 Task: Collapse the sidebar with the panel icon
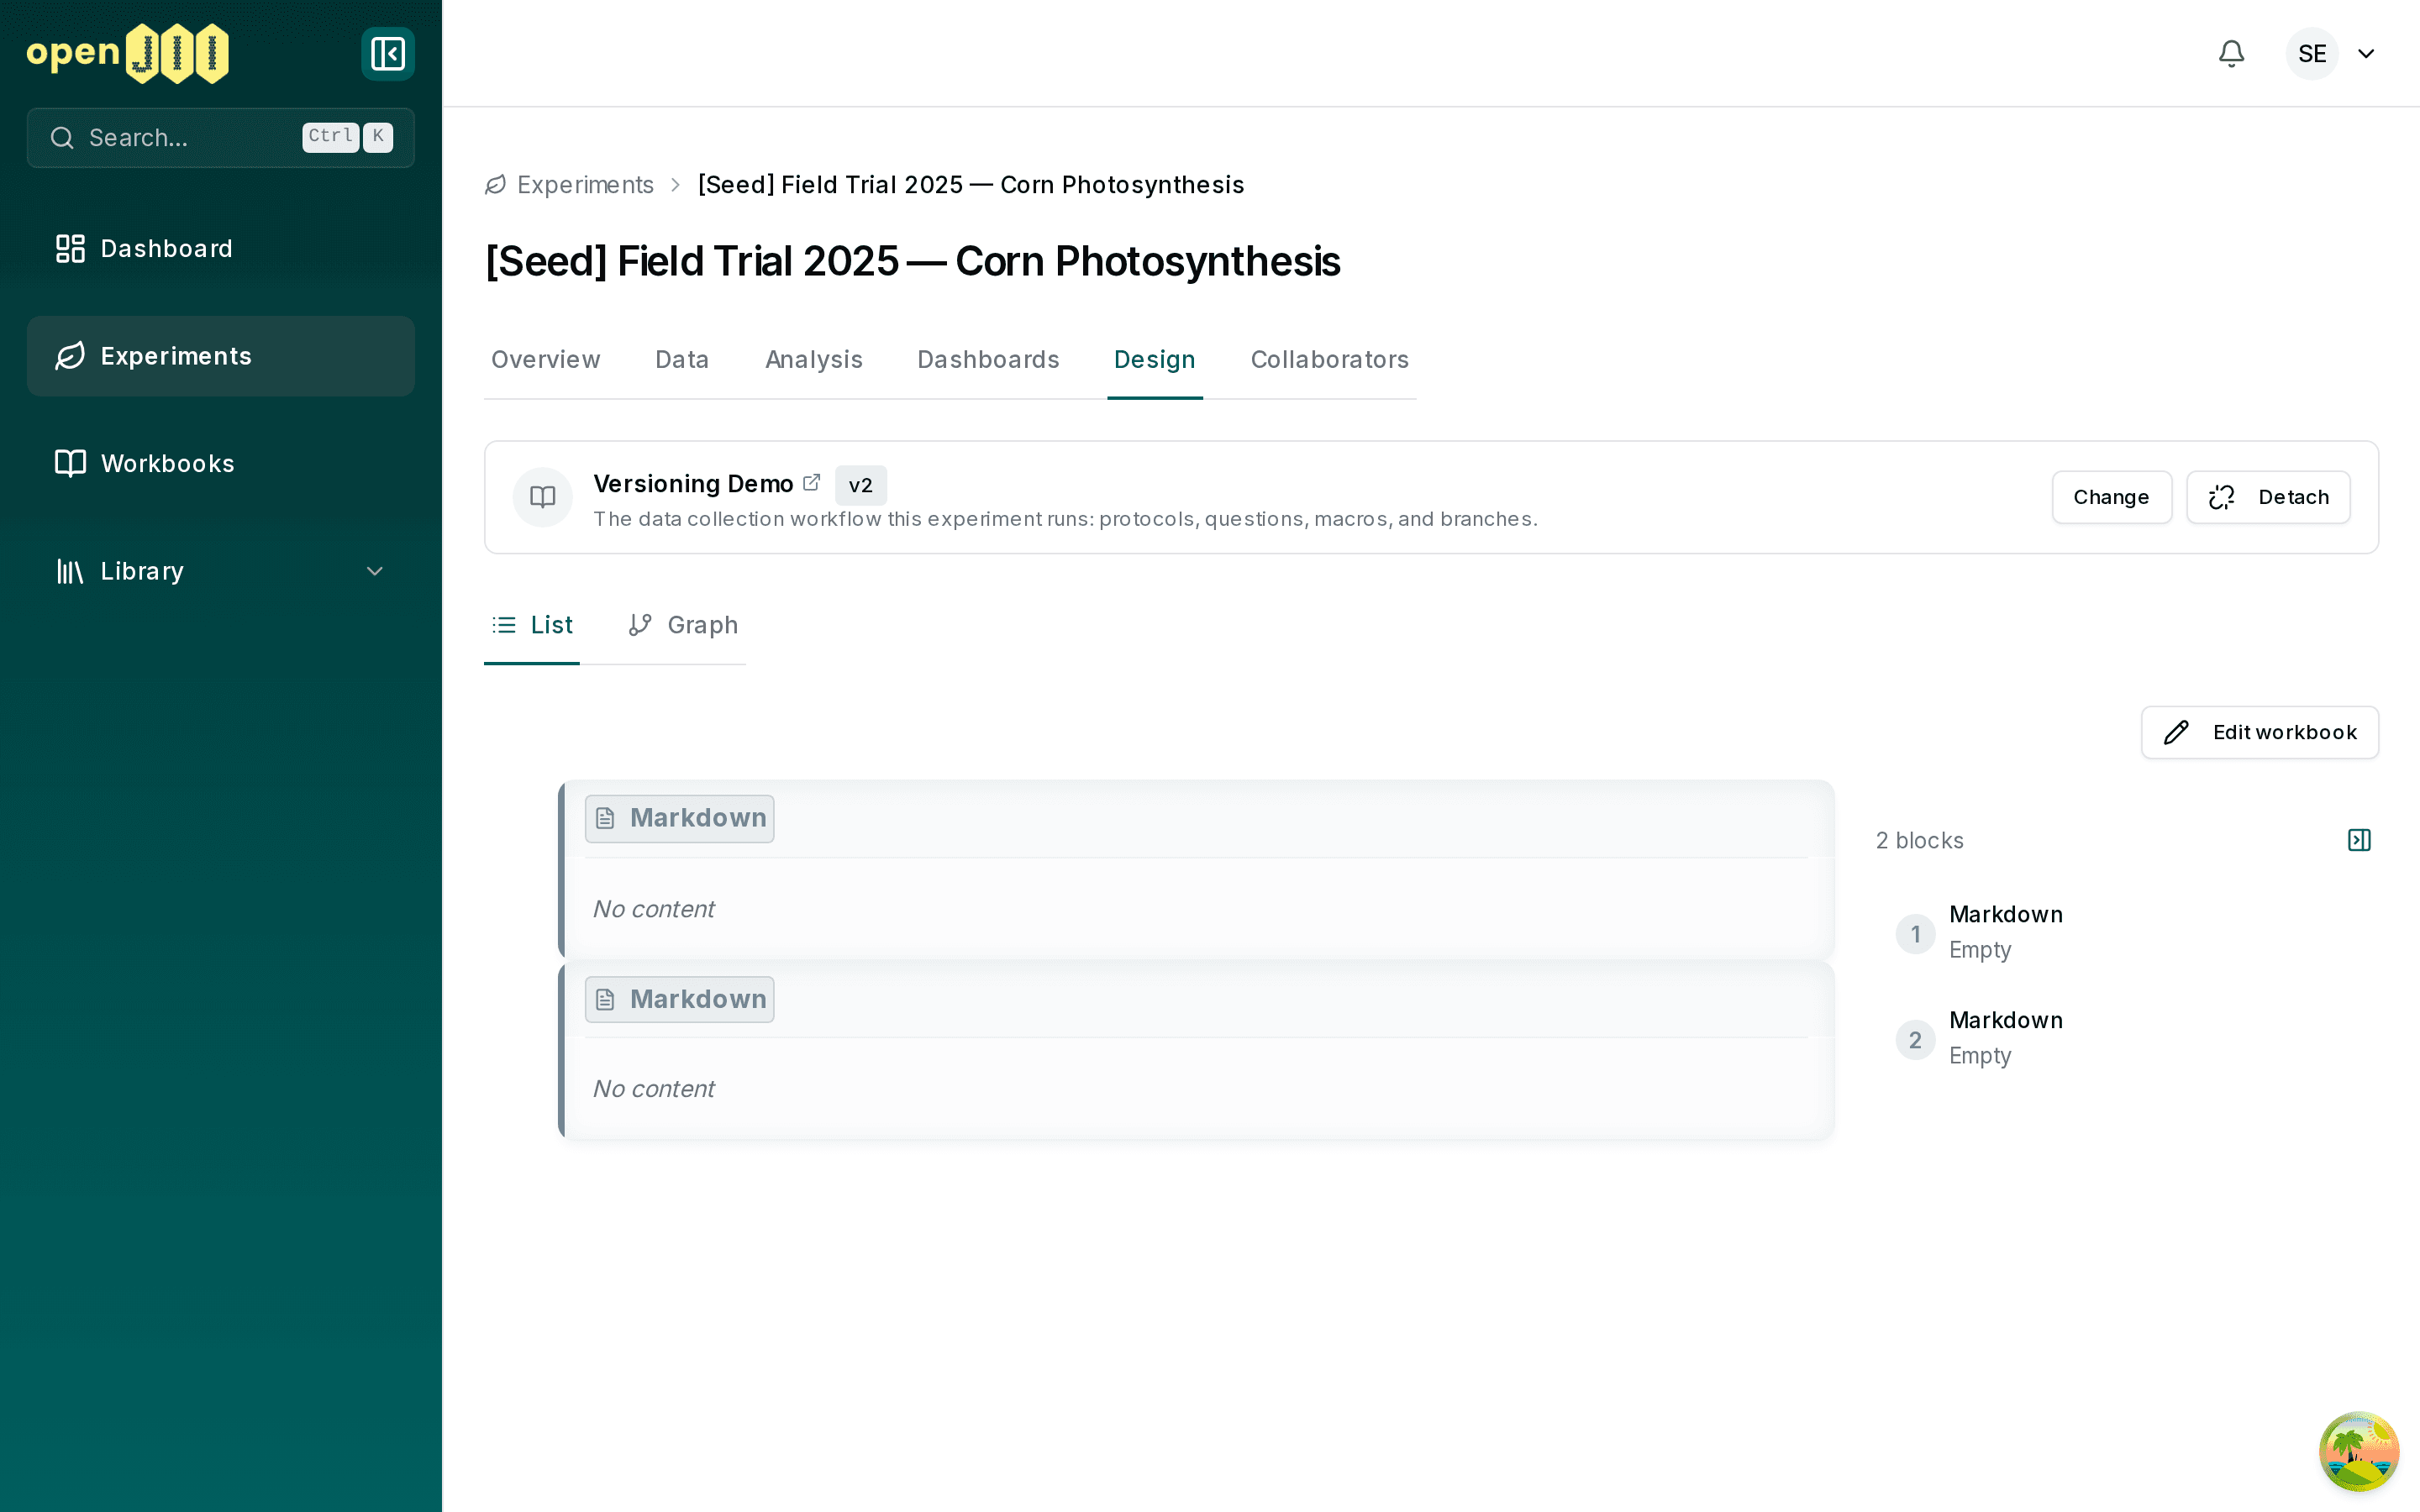(387, 53)
